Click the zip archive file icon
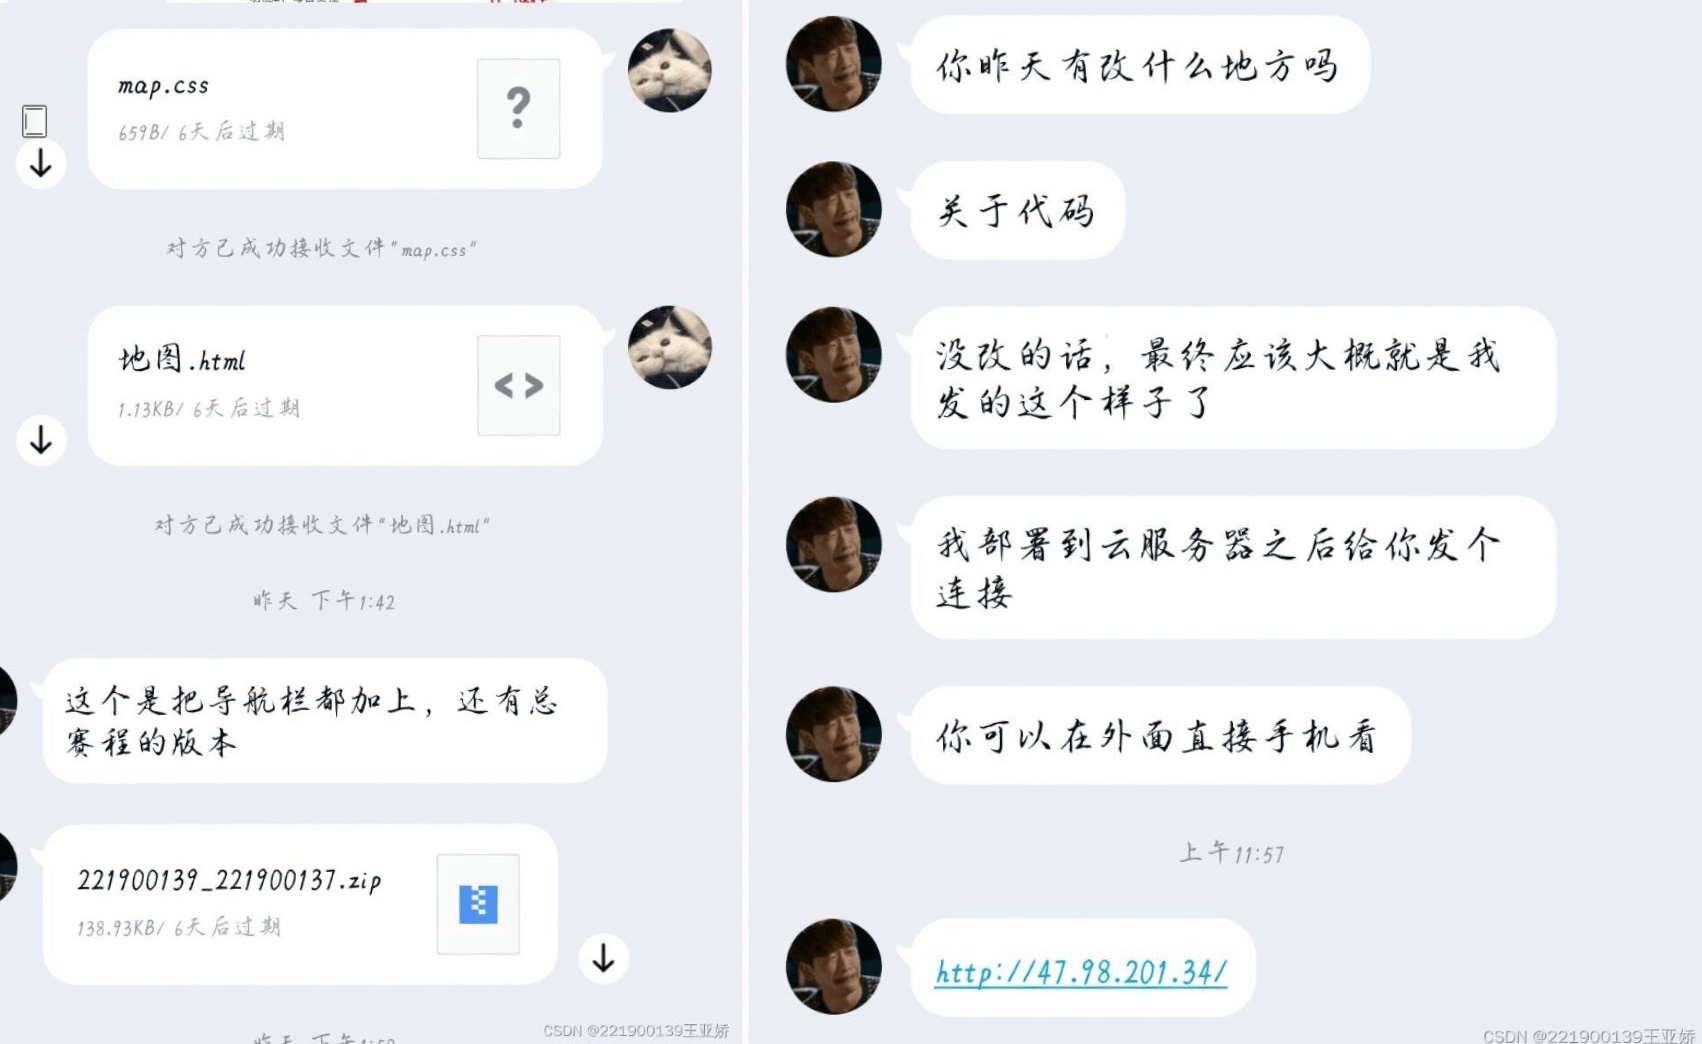1702x1044 pixels. click(x=478, y=904)
